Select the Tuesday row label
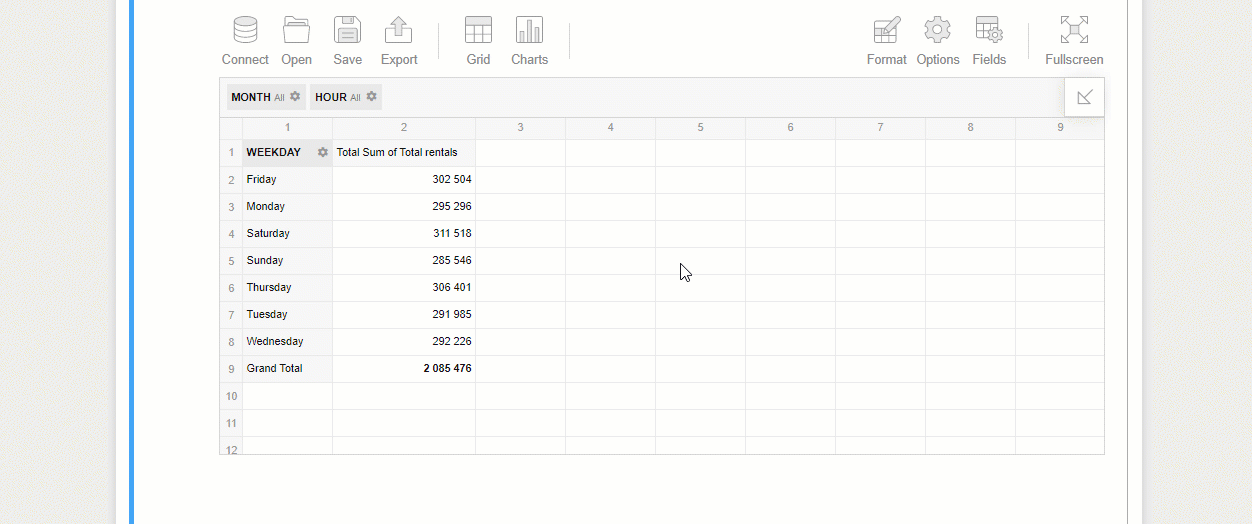The height and width of the screenshot is (524, 1252). [x=288, y=315]
